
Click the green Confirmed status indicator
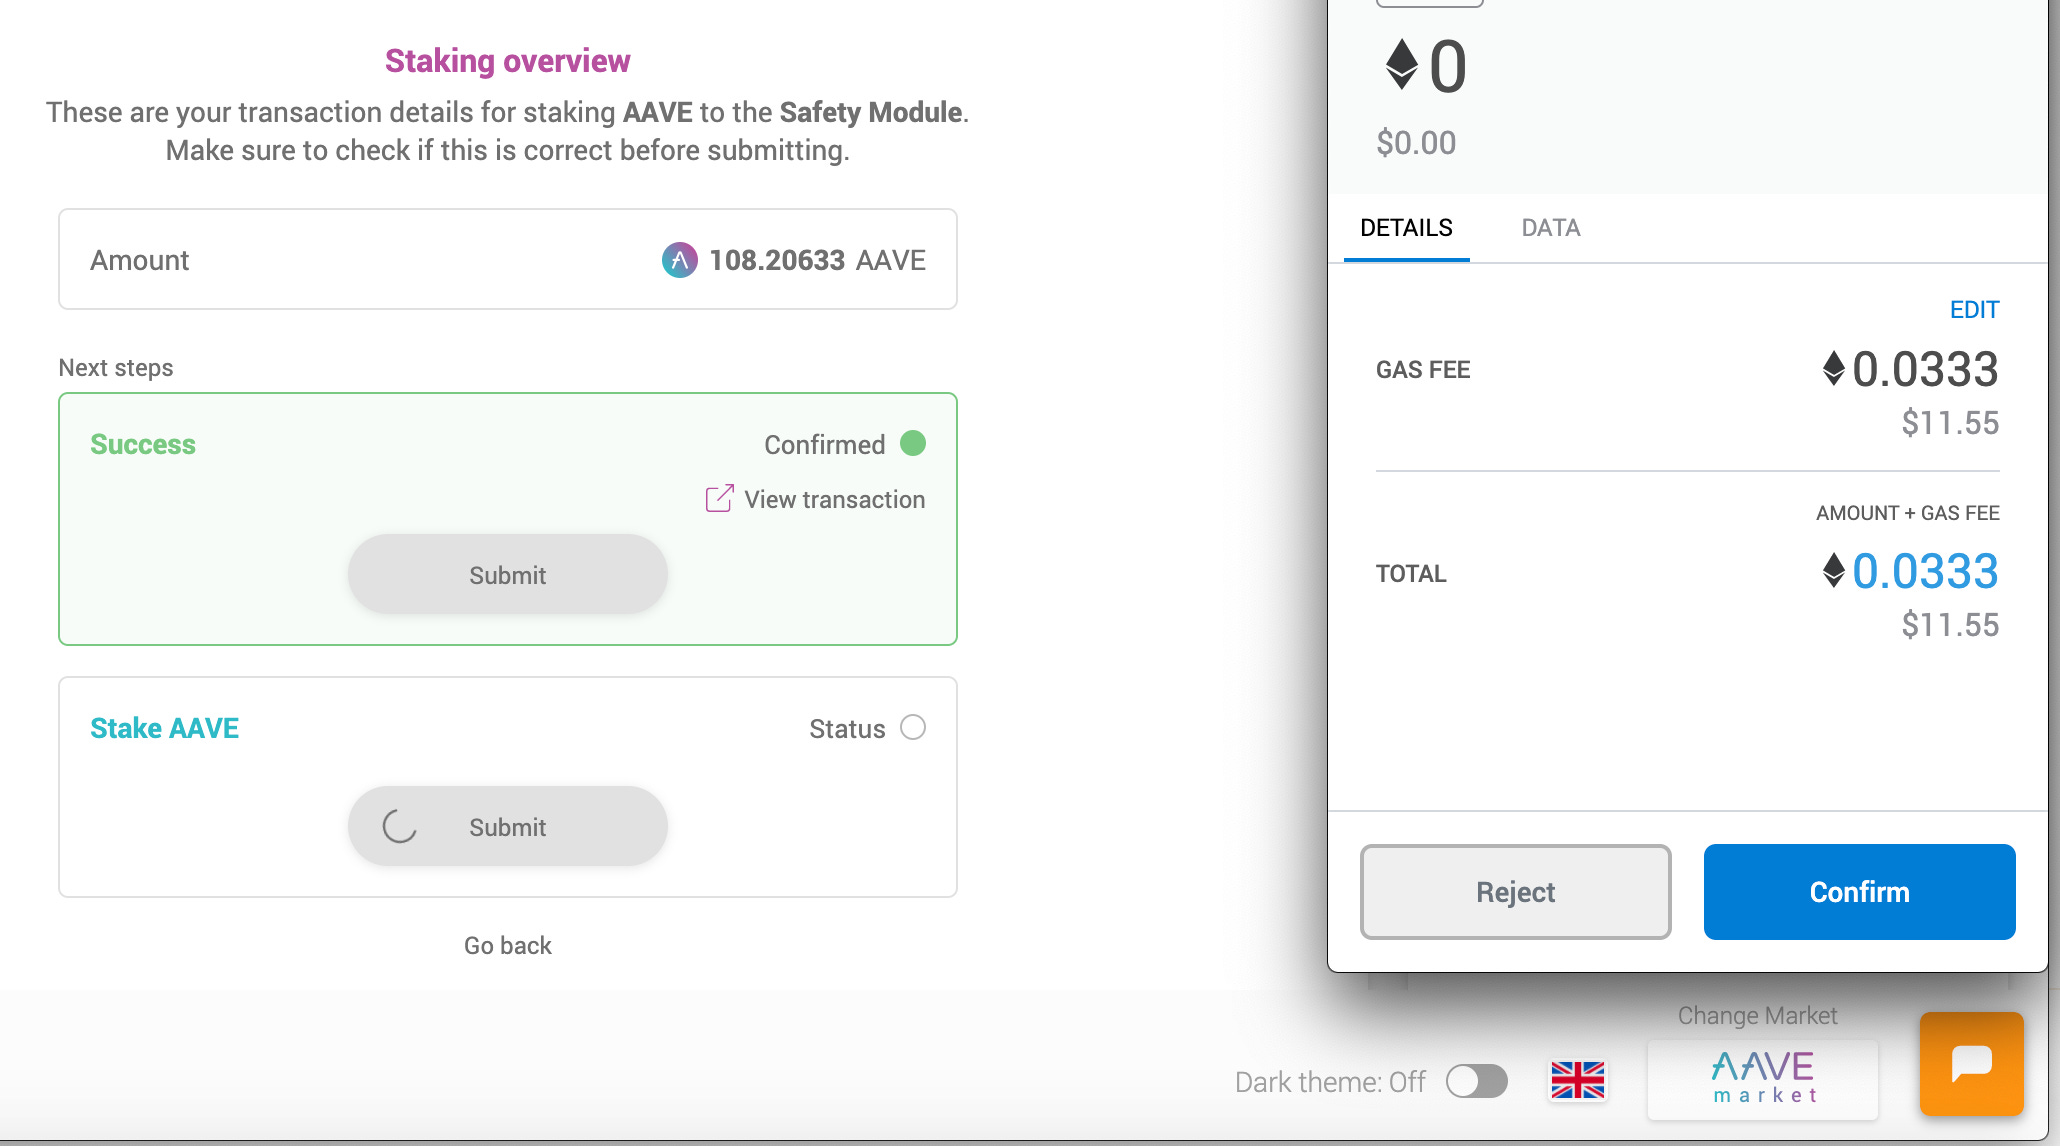pyautogui.click(x=912, y=443)
